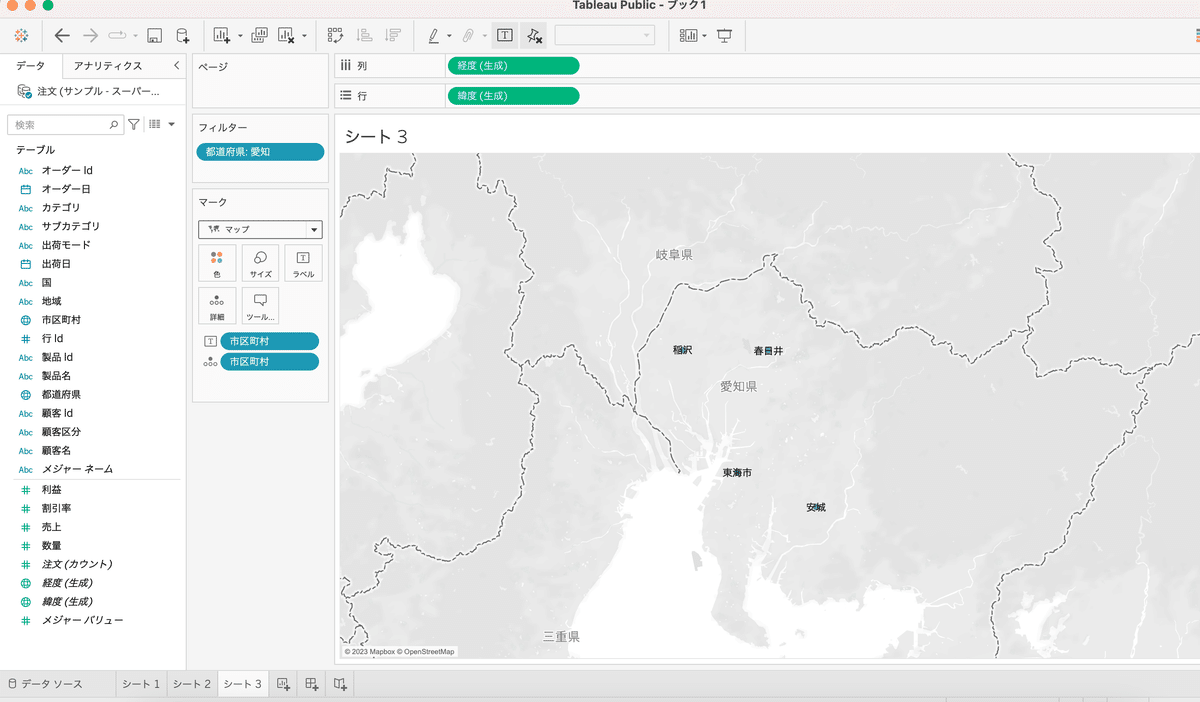This screenshot has height=702, width=1200.
Task: Click the Save icon in toolbar
Action: 155,36
